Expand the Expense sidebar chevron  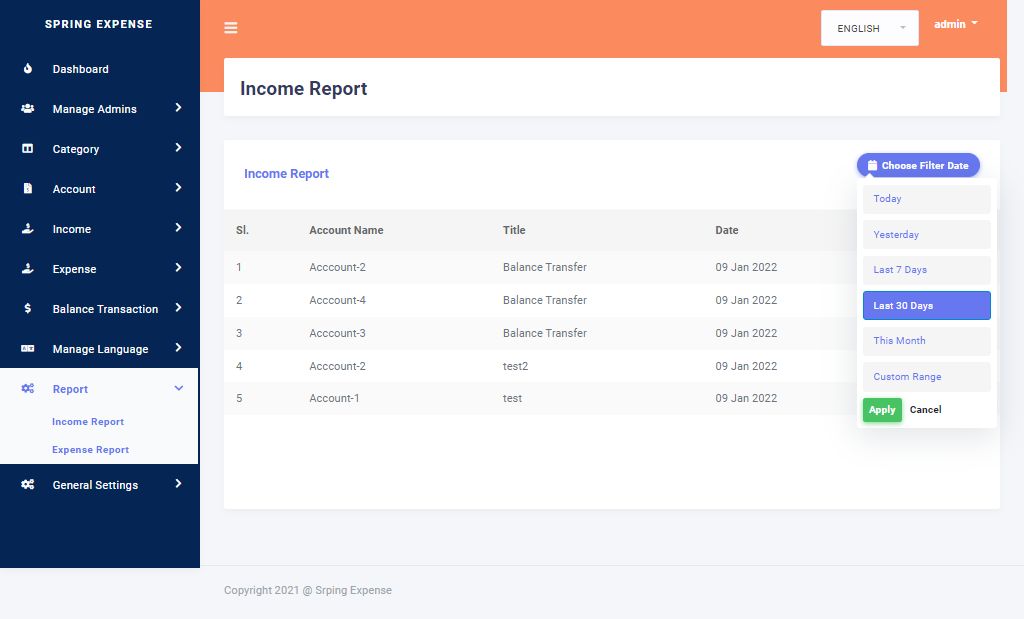point(178,268)
